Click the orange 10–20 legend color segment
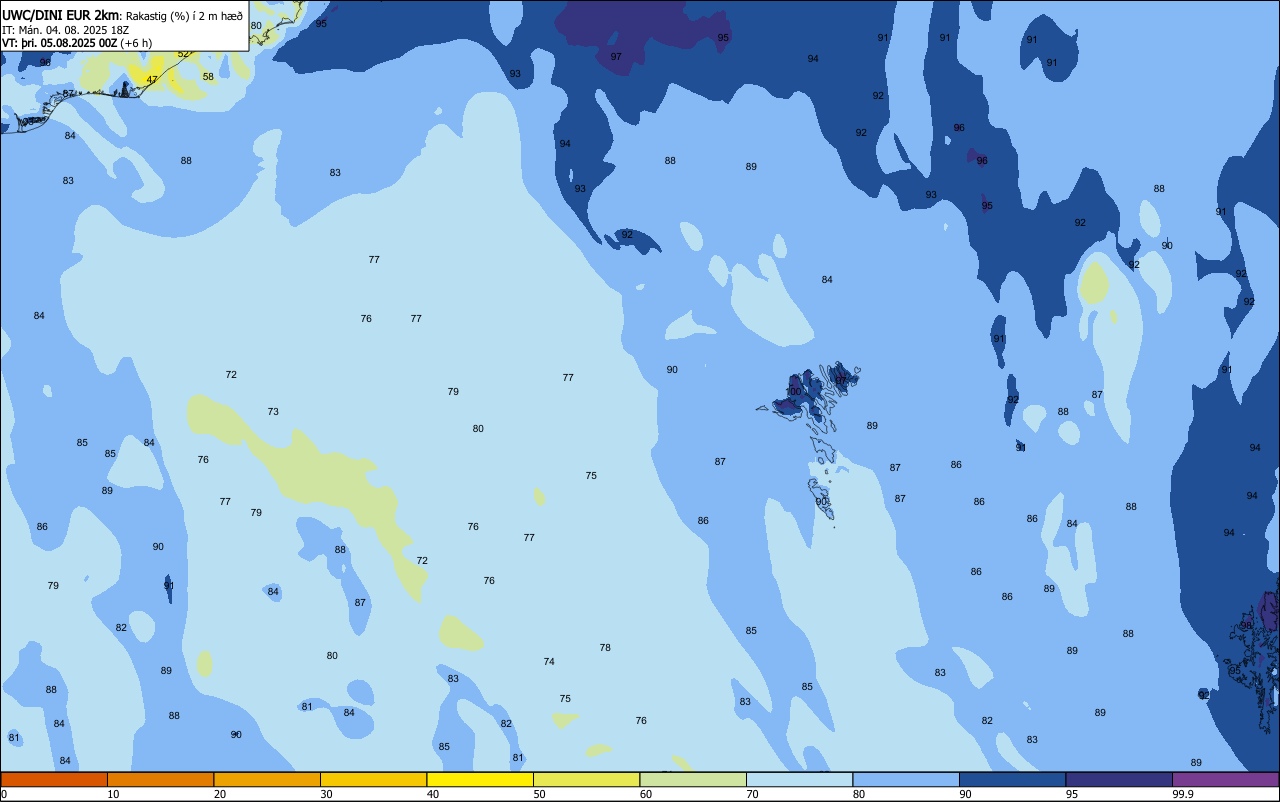 click(160, 779)
